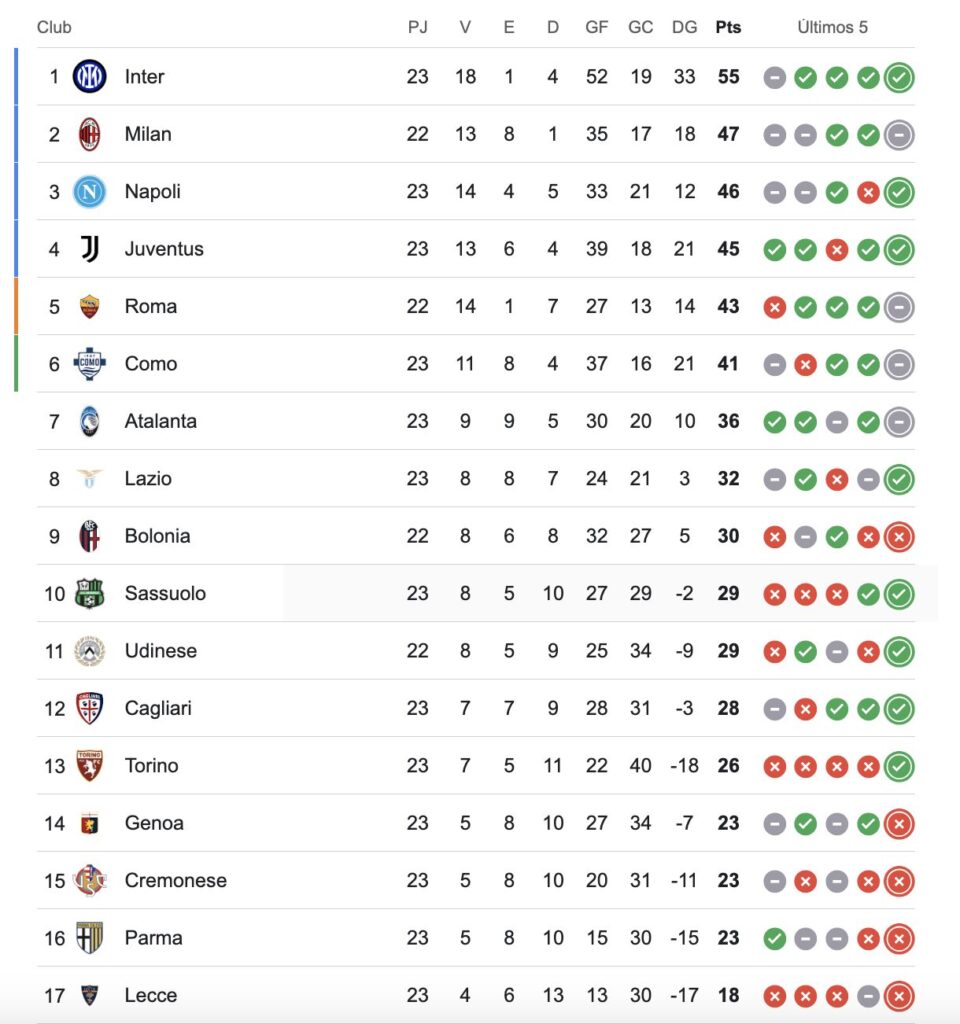Viewport: 960px width, 1024px height.
Task: Click the Torino club crest icon
Action: [90, 766]
